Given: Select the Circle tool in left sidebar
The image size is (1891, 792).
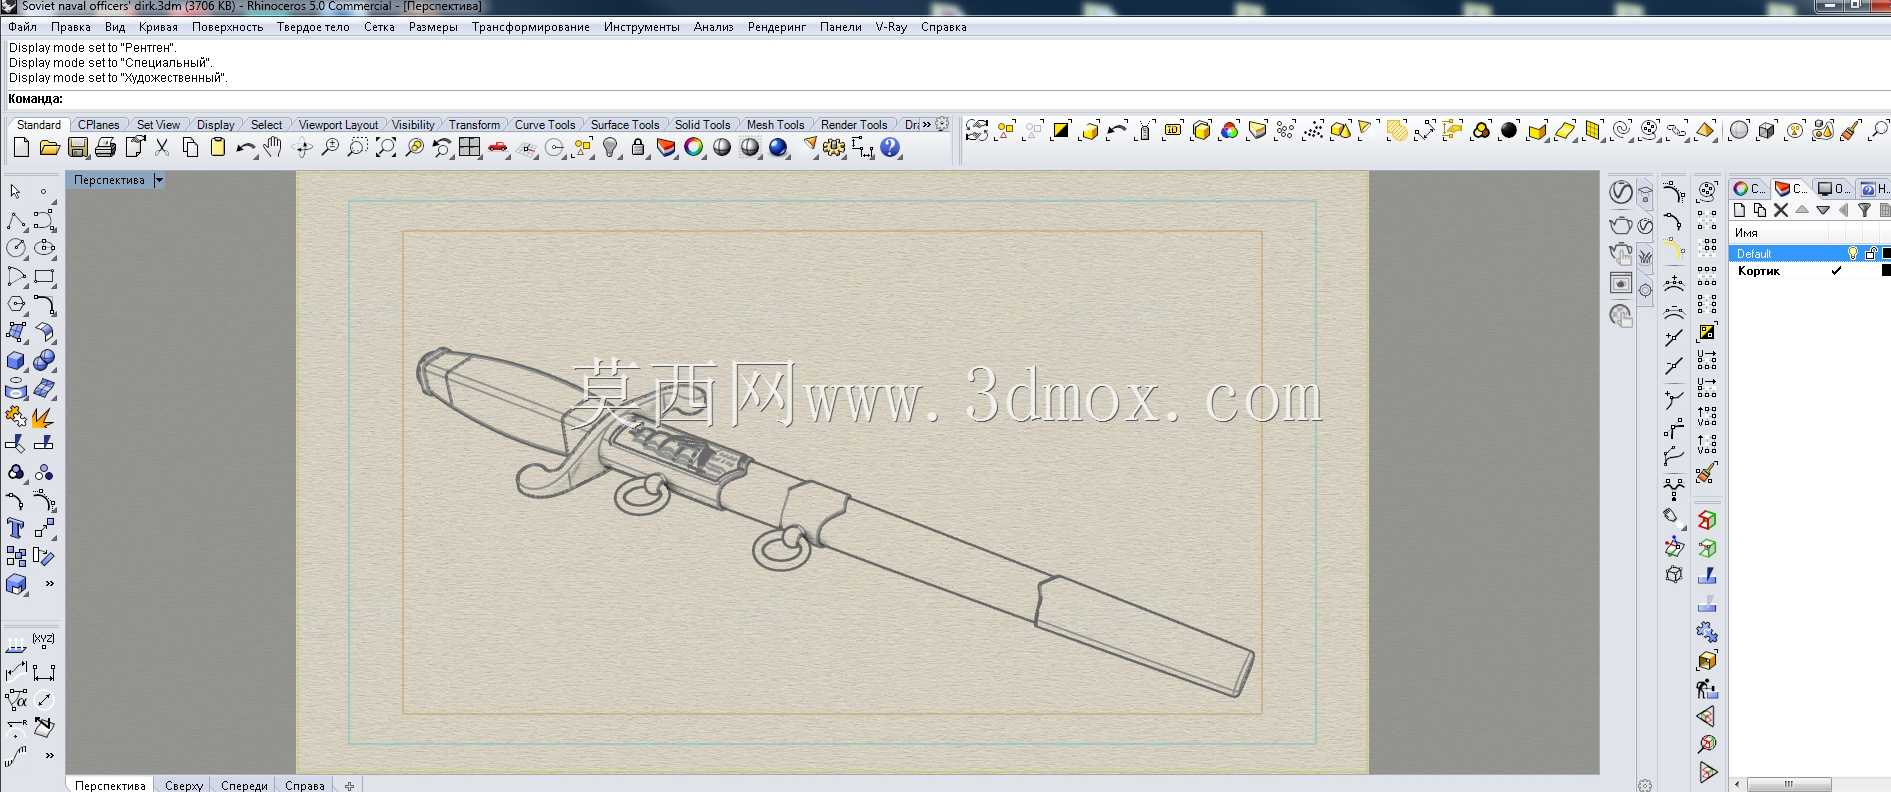Looking at the screenshot, I should pos(16,248).
